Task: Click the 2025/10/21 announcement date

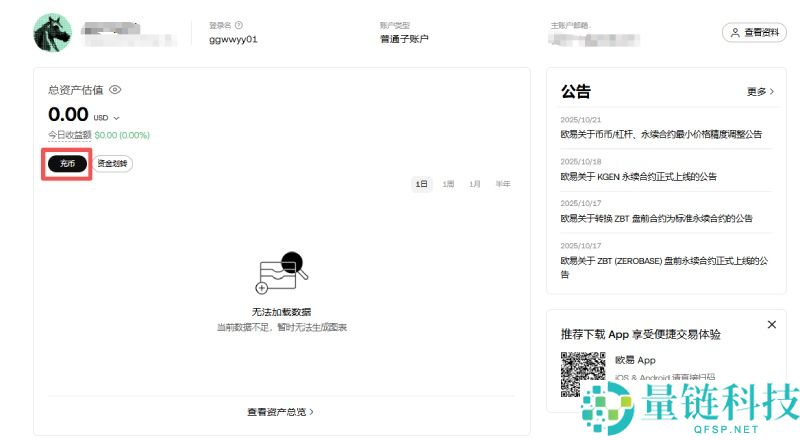Action: (x=581, y=120)
